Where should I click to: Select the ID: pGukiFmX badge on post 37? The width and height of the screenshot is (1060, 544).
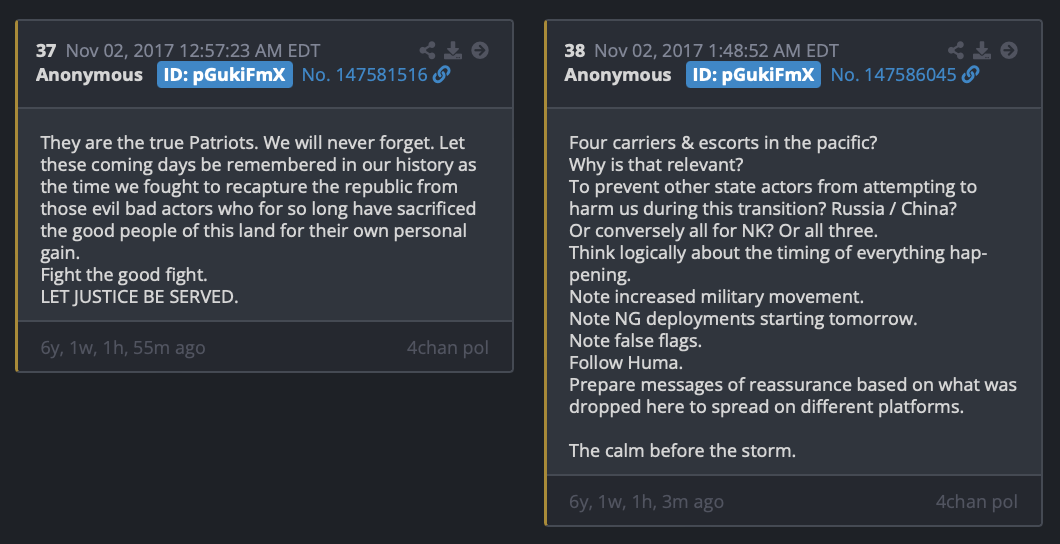pyautogui.click(x=225, y=75)
